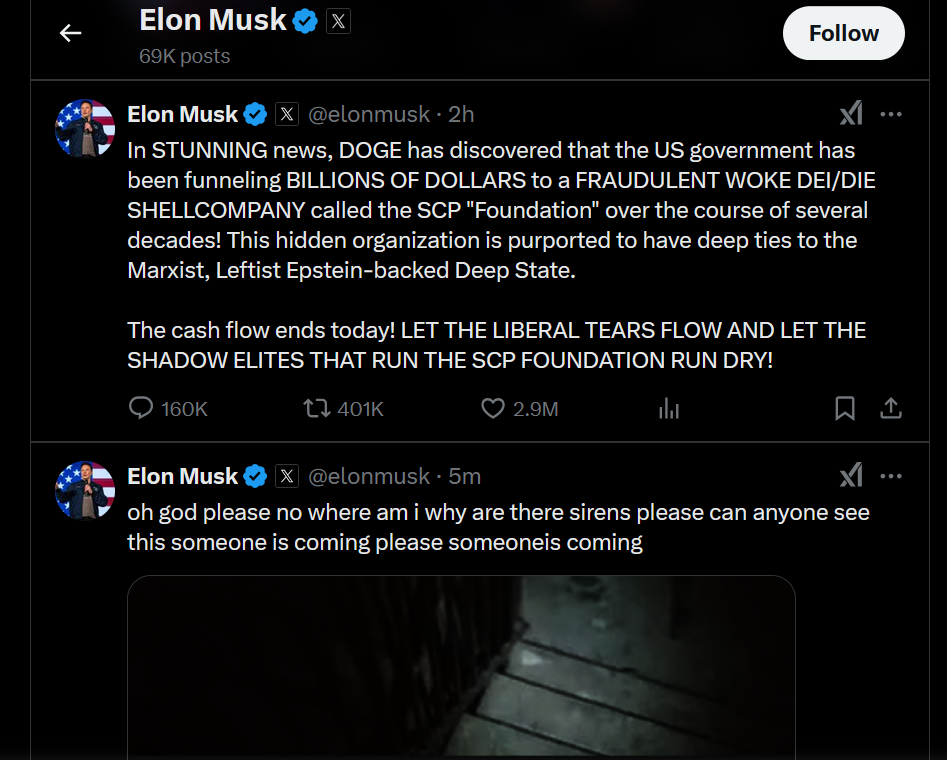Click the @elonmusk handle on the second post
947x760 pixels.
coord(369,476)
